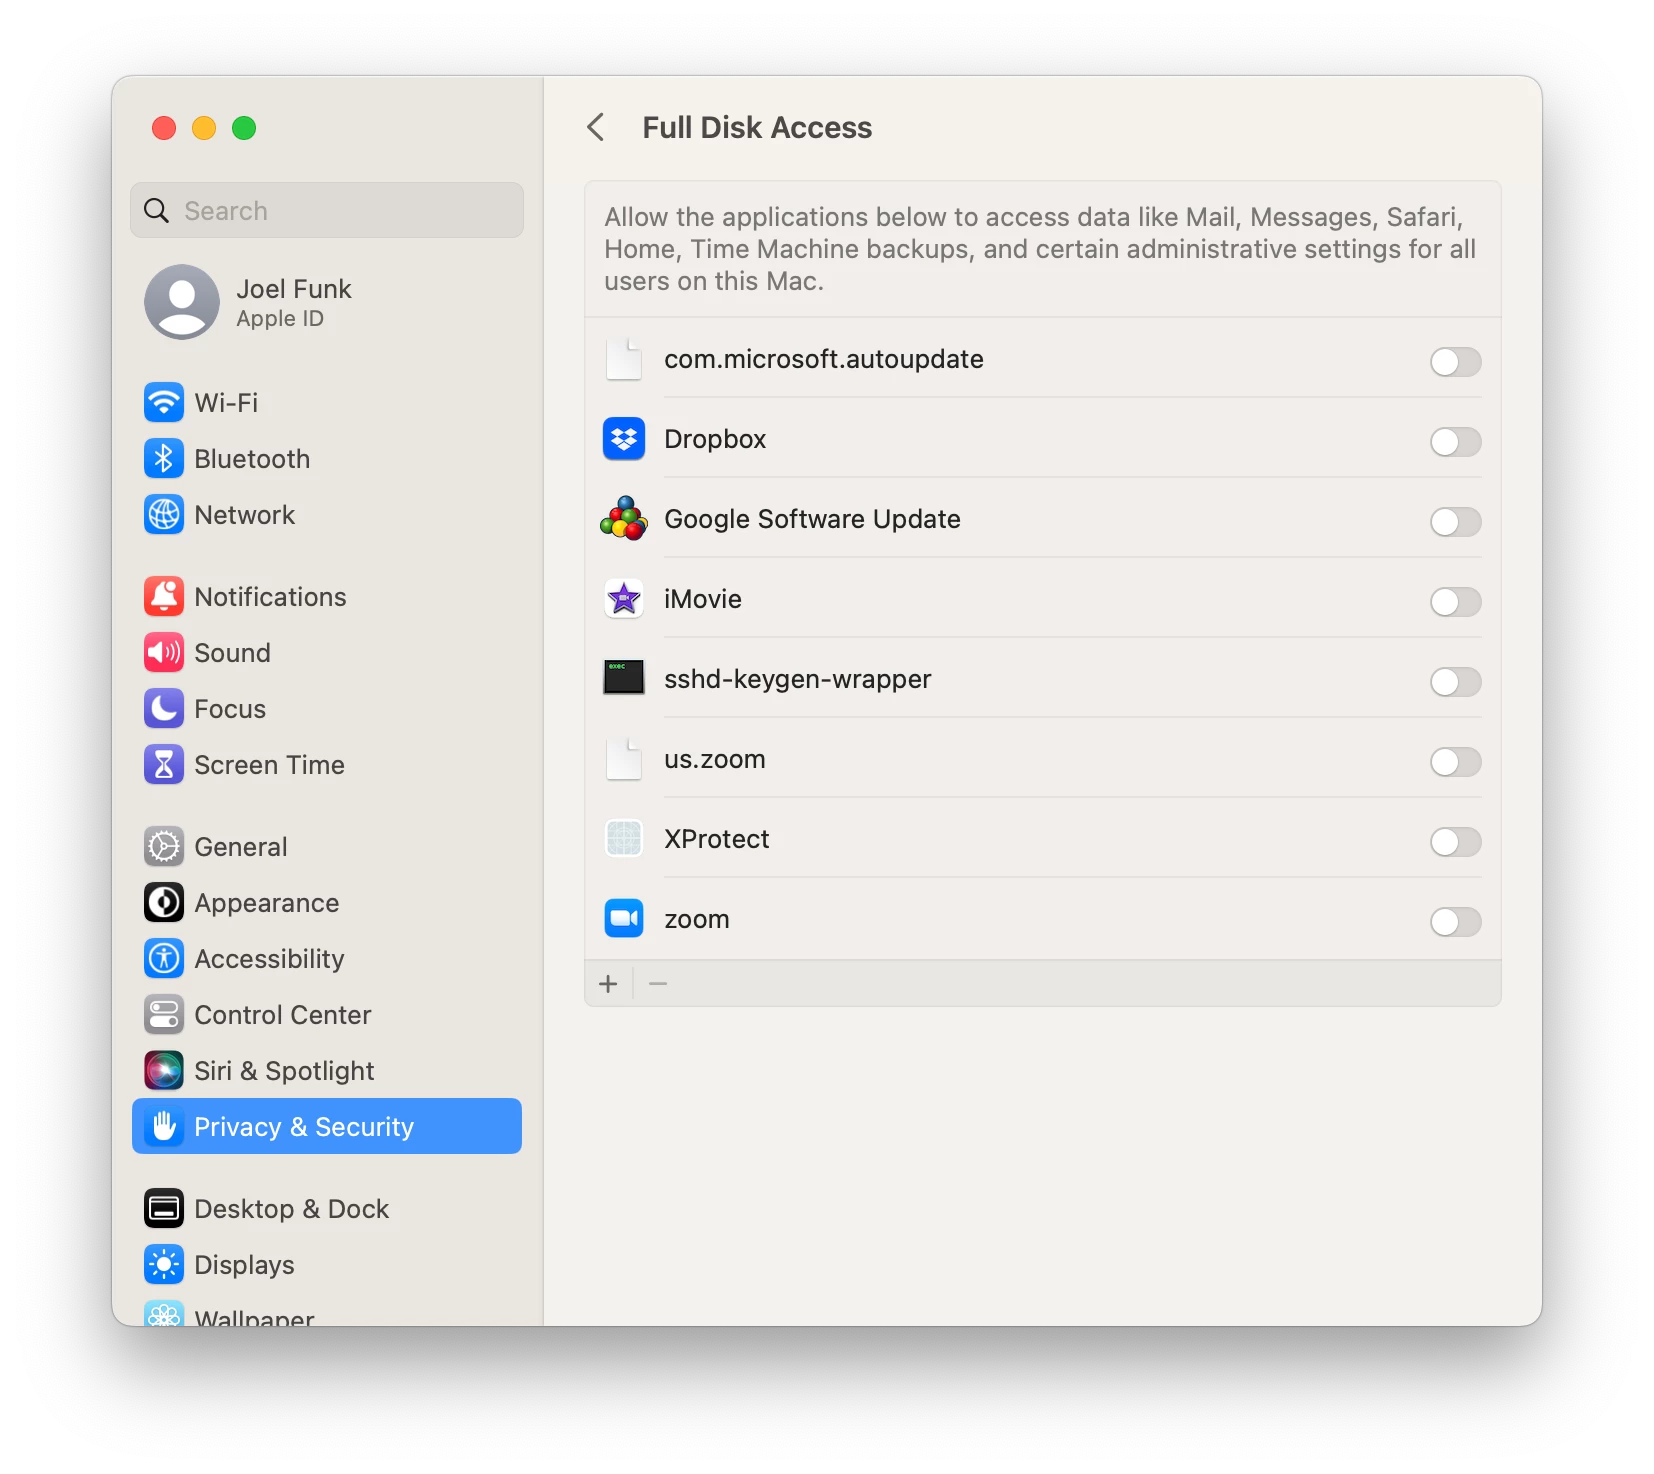Open Joel Funk Apple ID account
The image size is (1654, 1474).
(327, 302)
